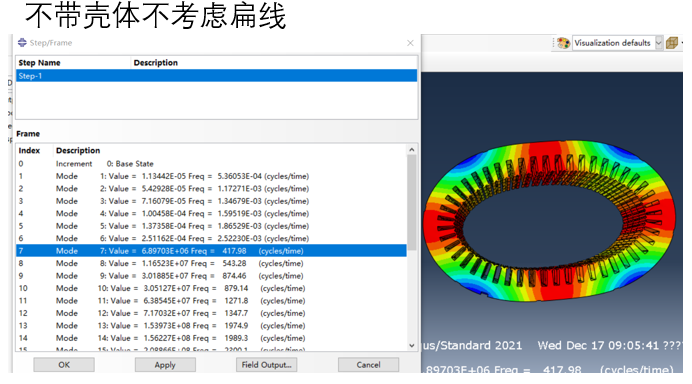
Task: Click the frame list scroll down arrow
Action: pyautogui.click(x=412, y=346)
